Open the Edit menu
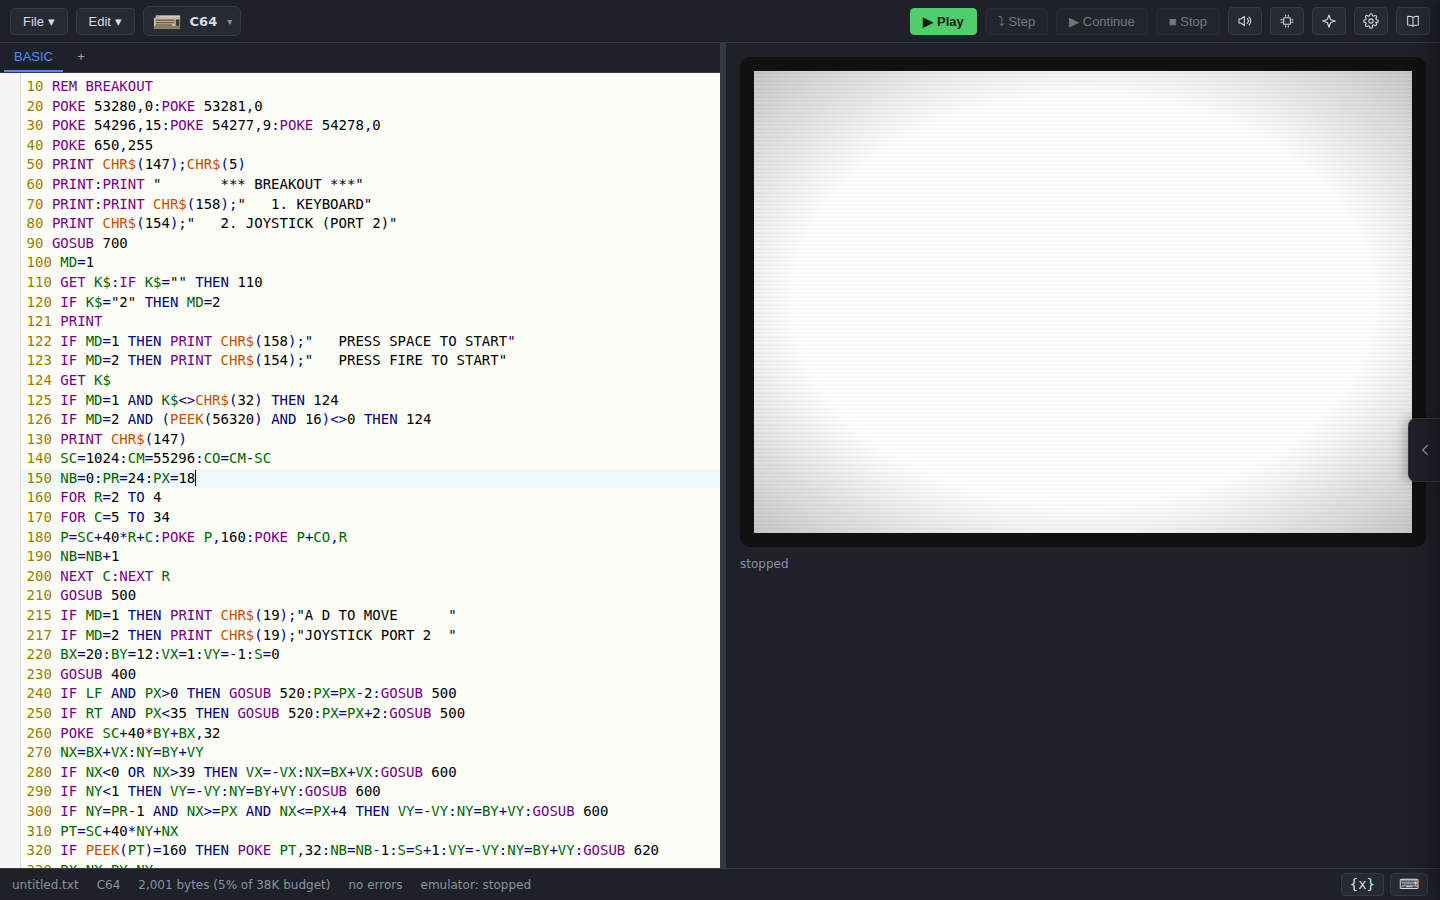The height and width of the screenshot is (900, 1440). [105, 21]
